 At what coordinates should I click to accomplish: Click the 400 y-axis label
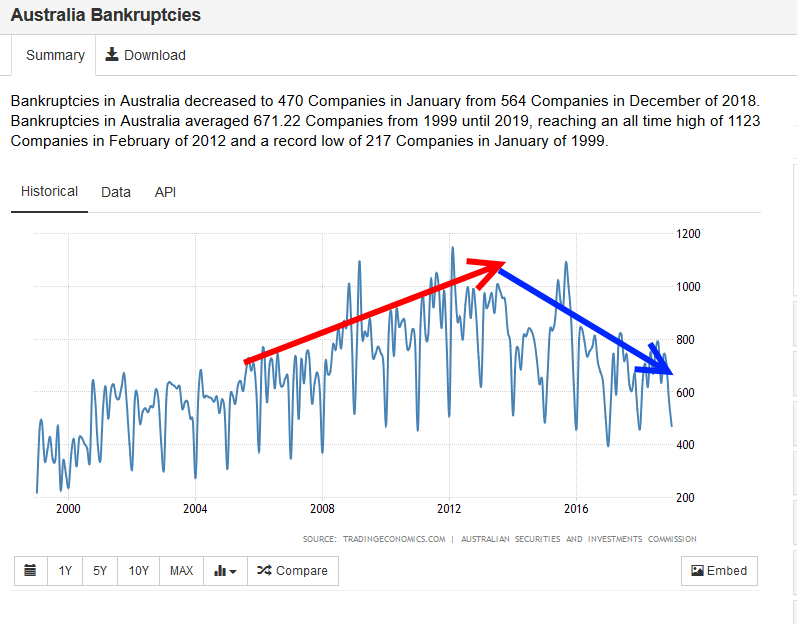point(685,445)
